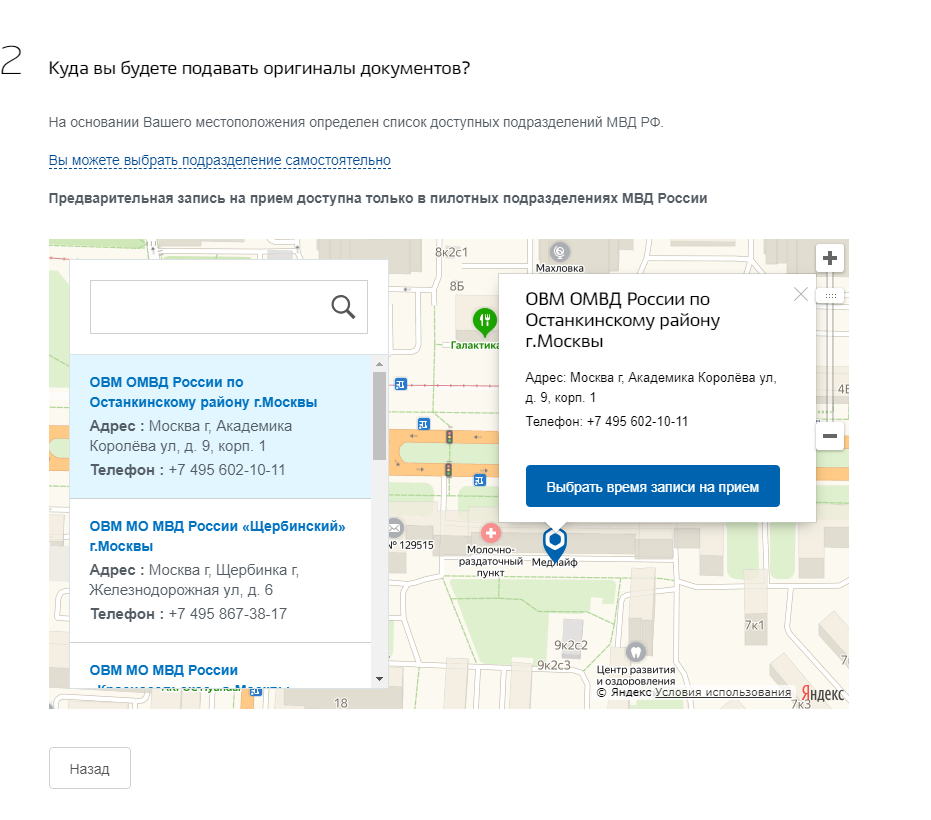Open link to choose department manually
931x820 pixels.
[219, 160]
